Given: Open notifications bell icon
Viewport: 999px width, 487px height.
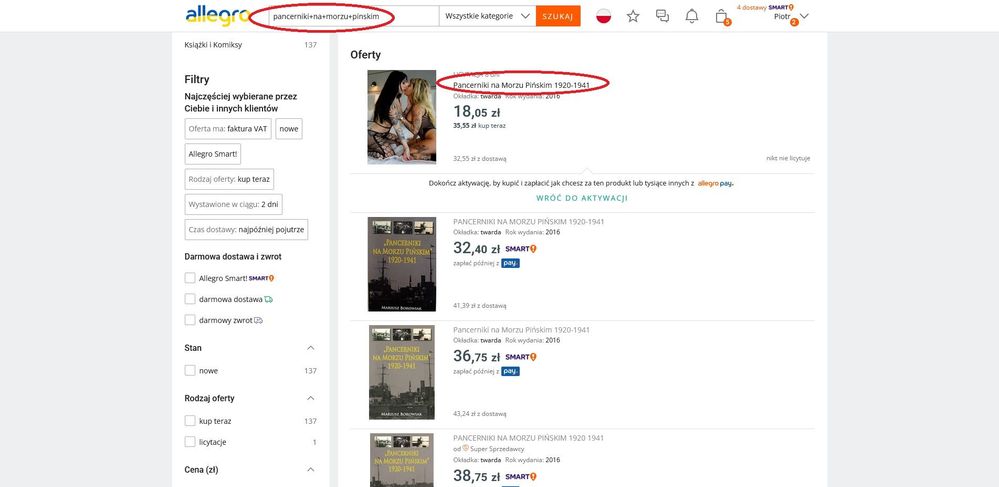Looking at the screenshot, I should tap(692, 17).
